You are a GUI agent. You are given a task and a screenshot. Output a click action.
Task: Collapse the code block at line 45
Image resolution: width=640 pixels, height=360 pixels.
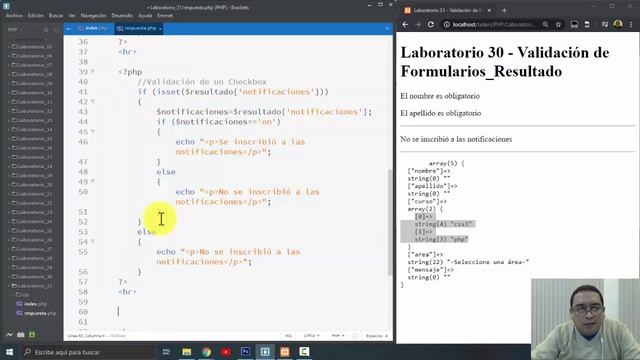[x=93, y=131]
